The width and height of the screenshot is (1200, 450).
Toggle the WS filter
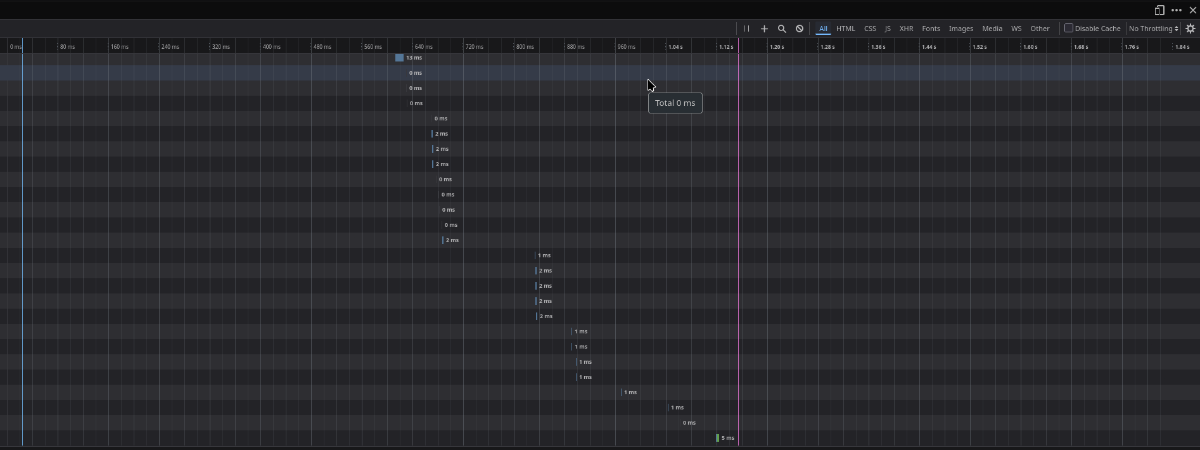[x=1016, y=29]
